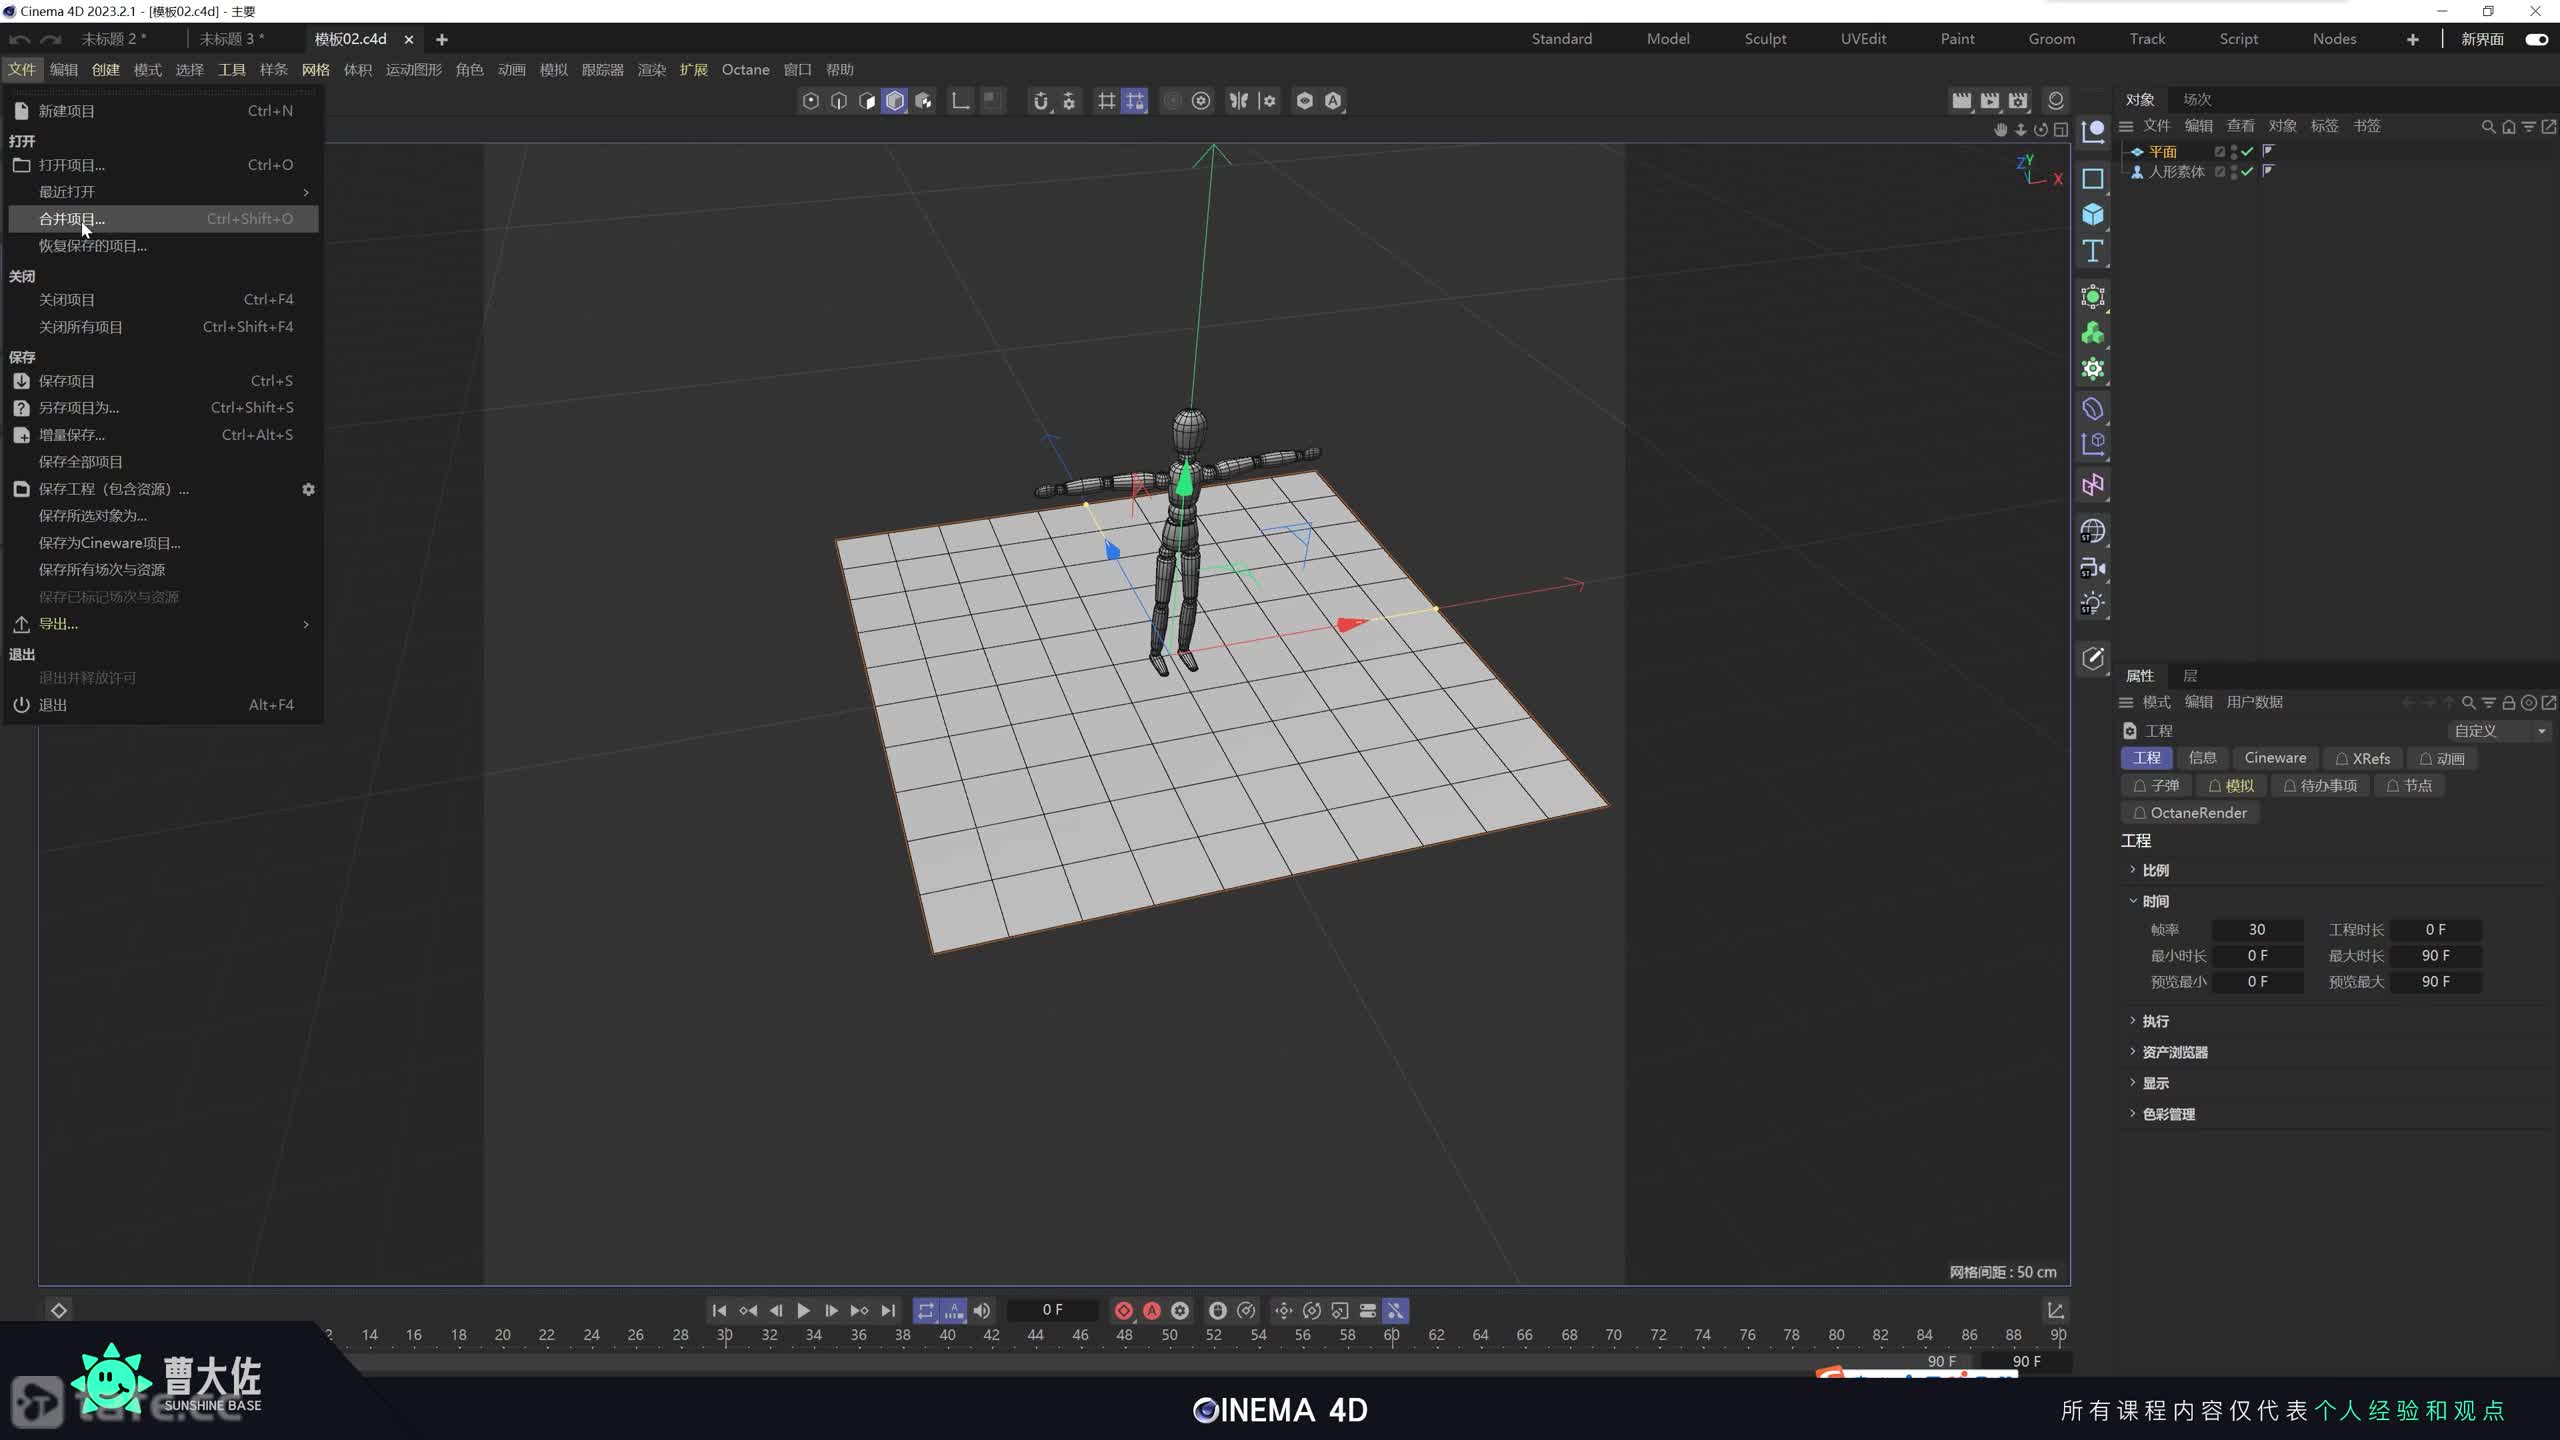The height and width of the screenshot is (1440, 2560).
Task: Click the Camera object icon
Action: coord(2092,568)
